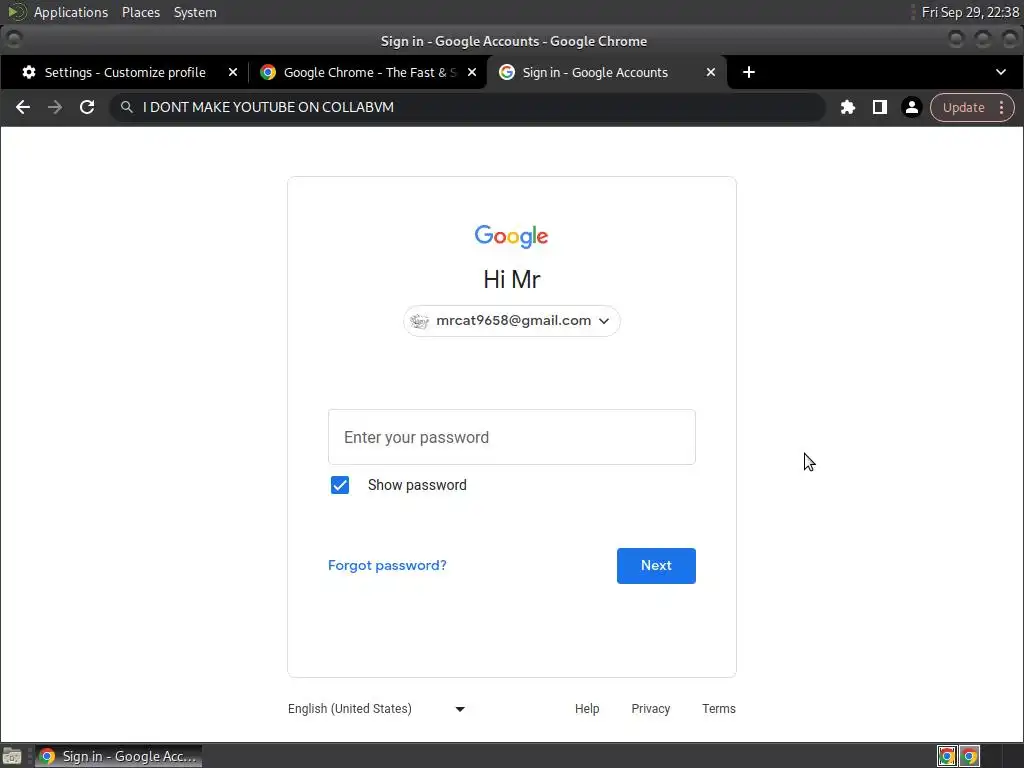This screenshot has width=1024, height=768.
Task: Click the Forgot password? link
Action: (387, 566)
